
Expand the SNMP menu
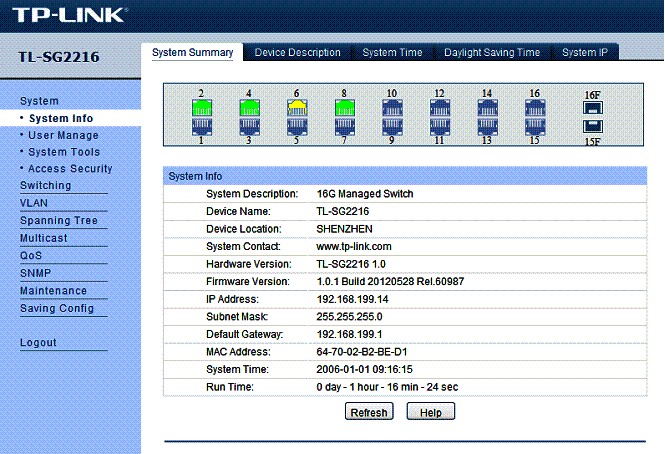pyautogui.click(x=36, y=273)
